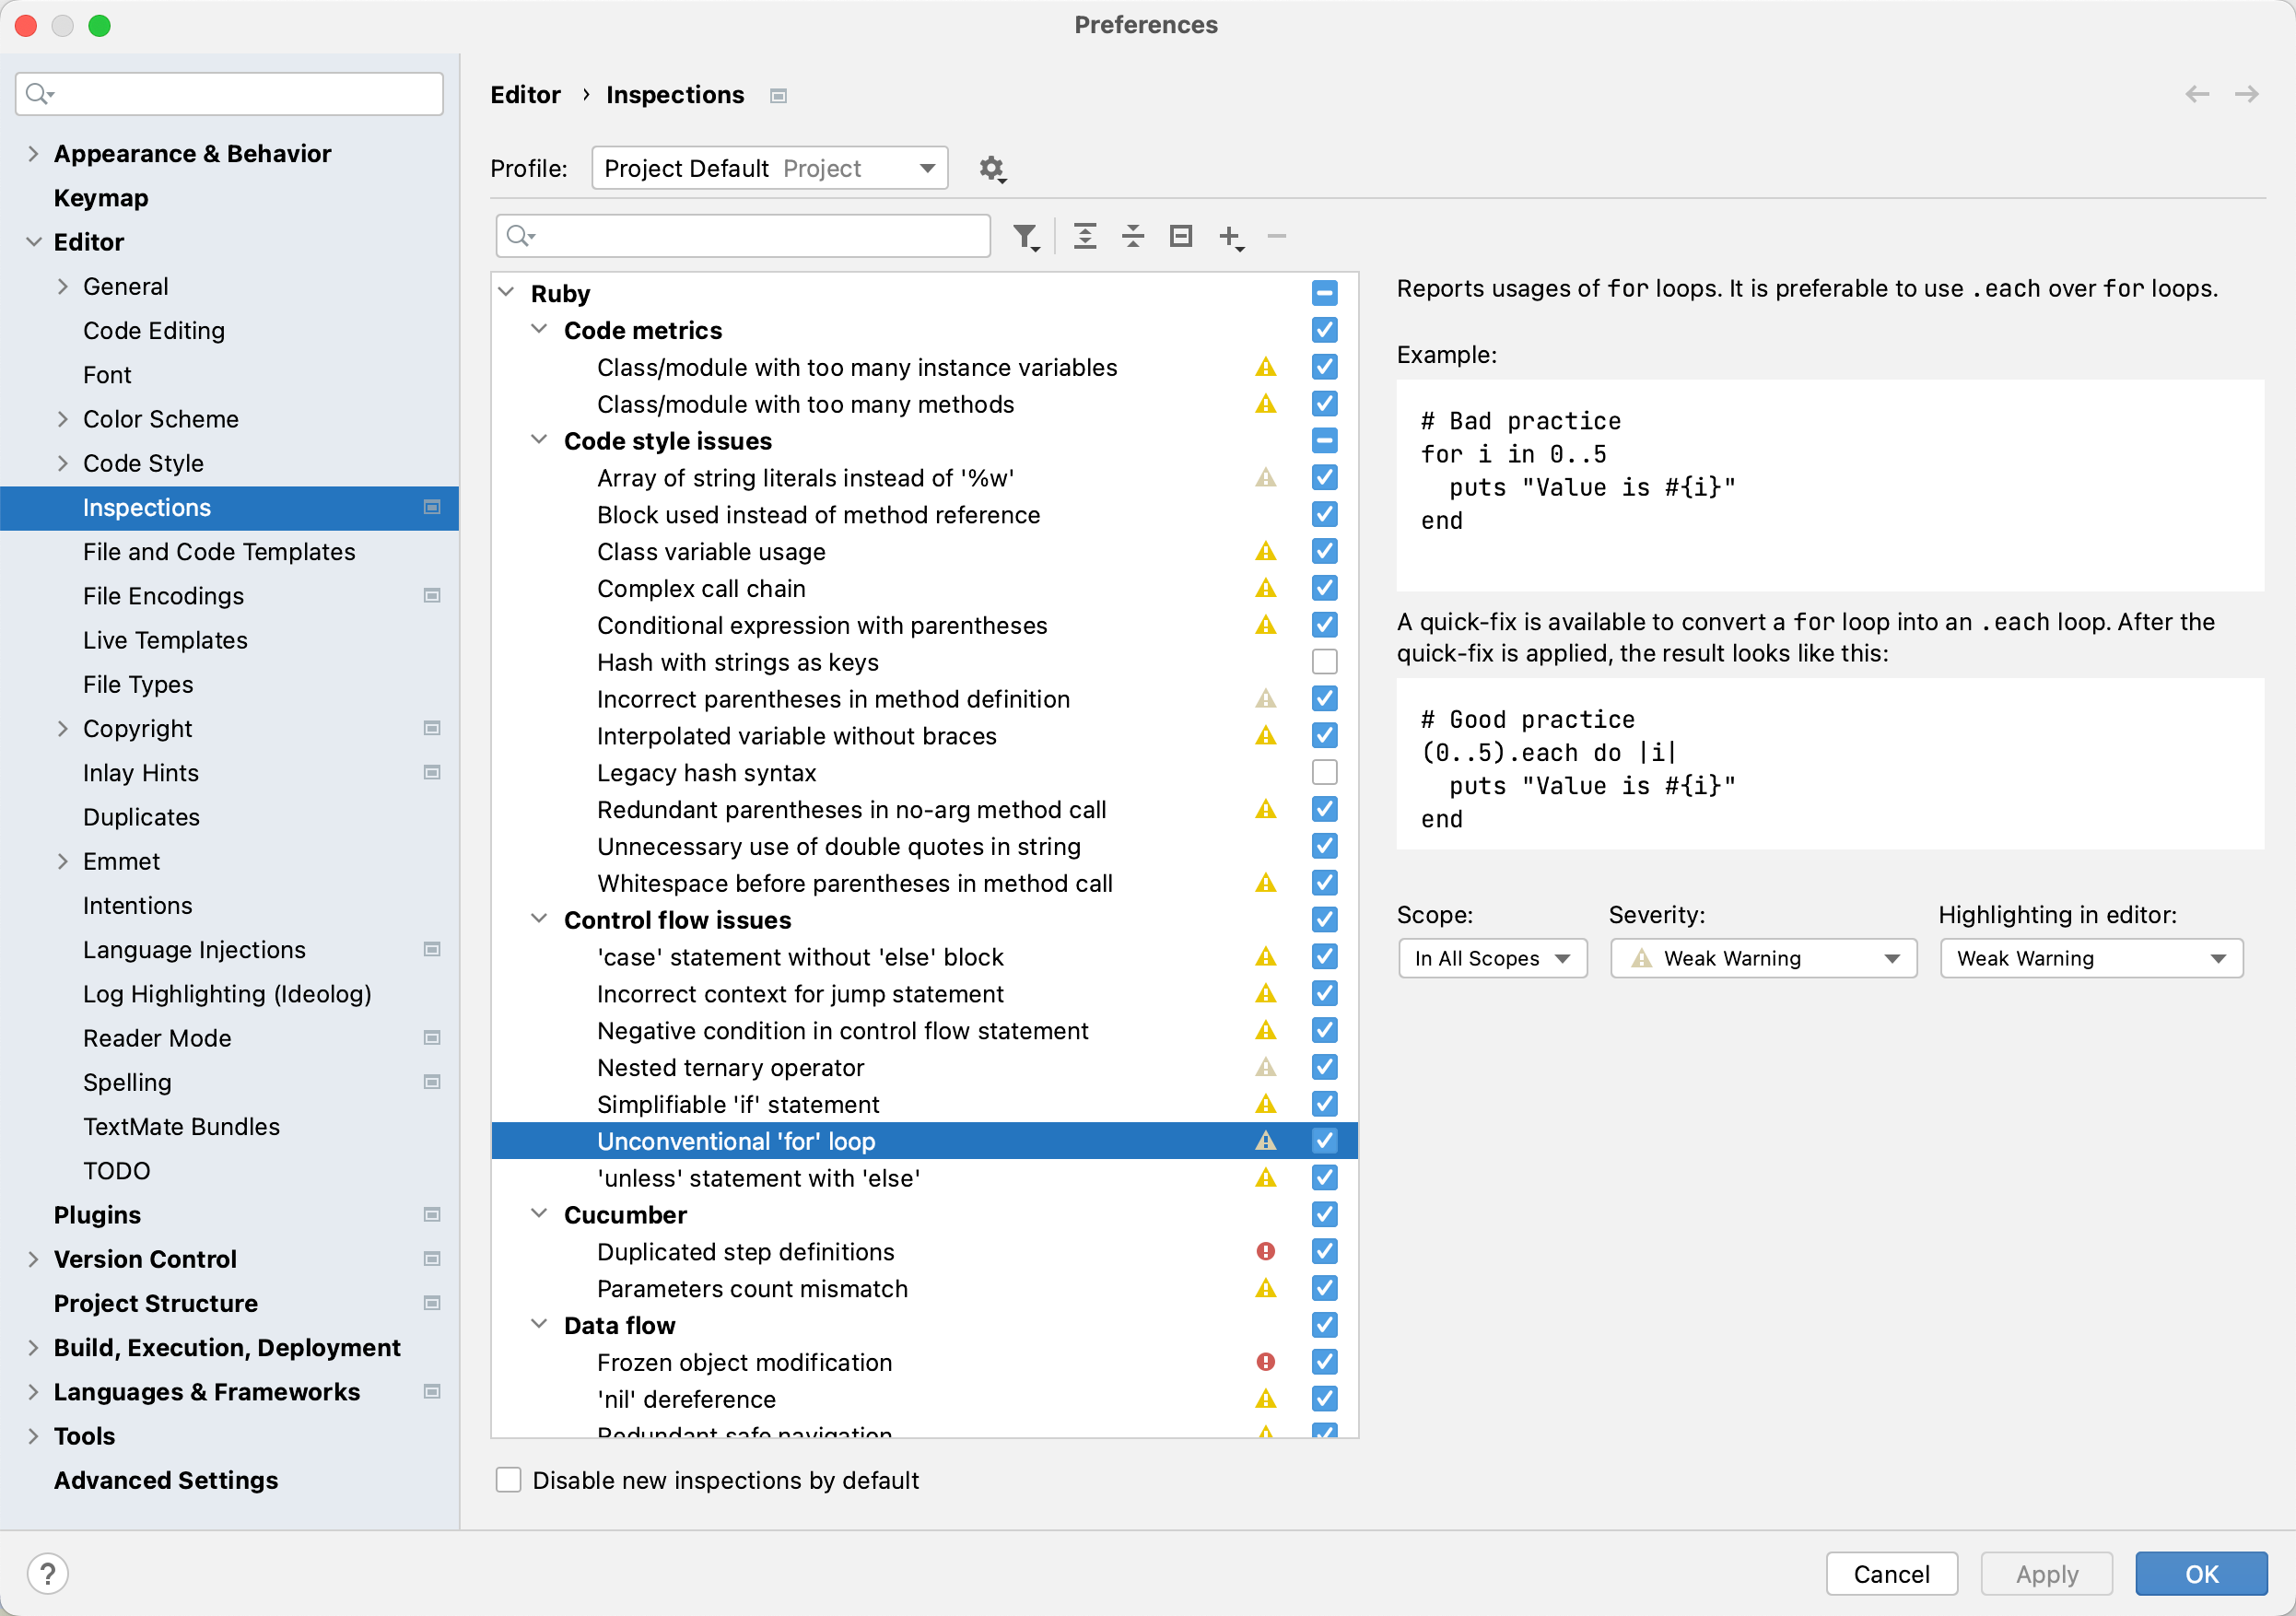Viewport: 2296px width, 1616px height.
Task: Type in the inspections search field
Action: 742,236
